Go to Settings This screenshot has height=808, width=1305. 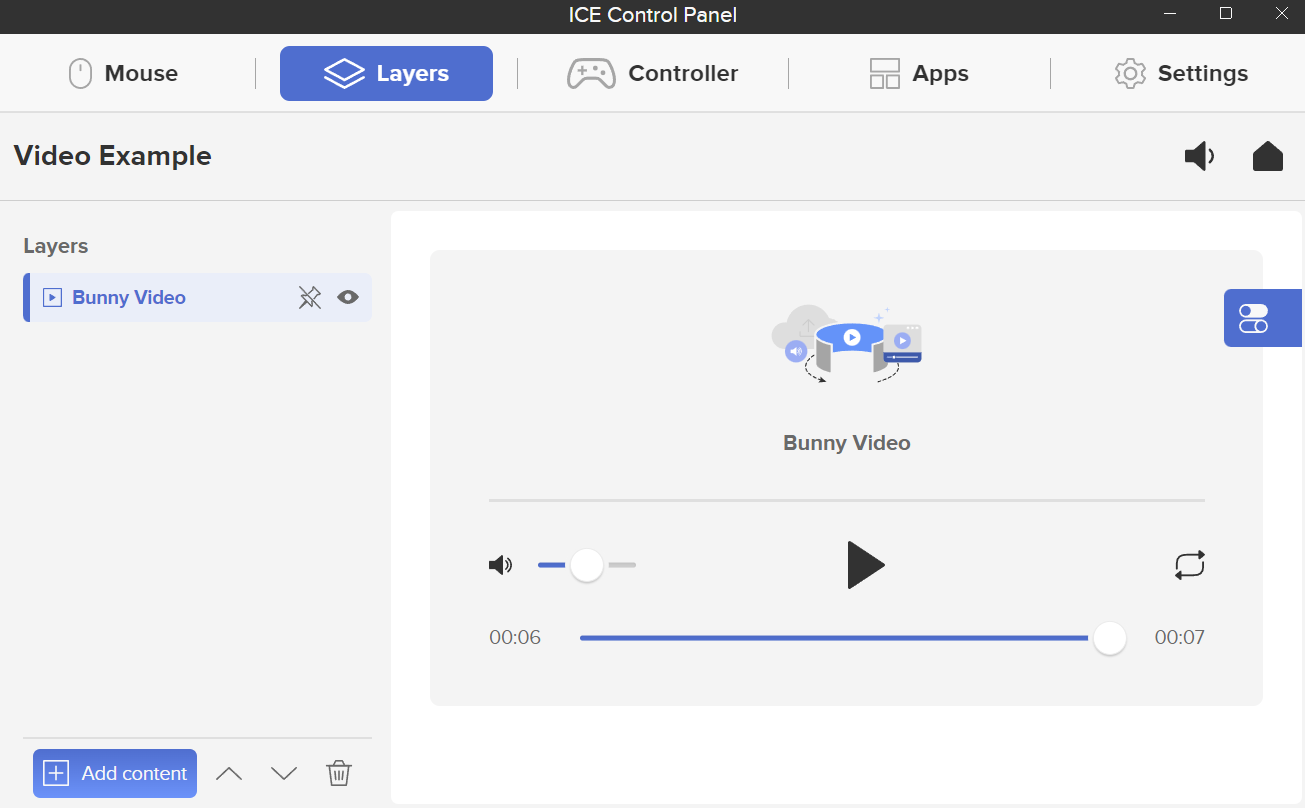[x=1180, y=72]
